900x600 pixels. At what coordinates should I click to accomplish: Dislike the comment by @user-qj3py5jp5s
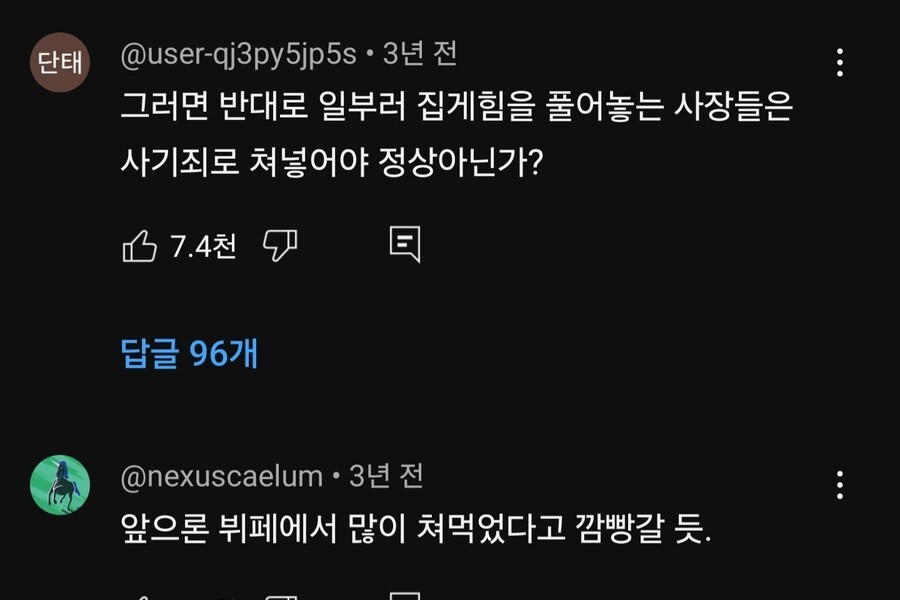click(280, 245)
